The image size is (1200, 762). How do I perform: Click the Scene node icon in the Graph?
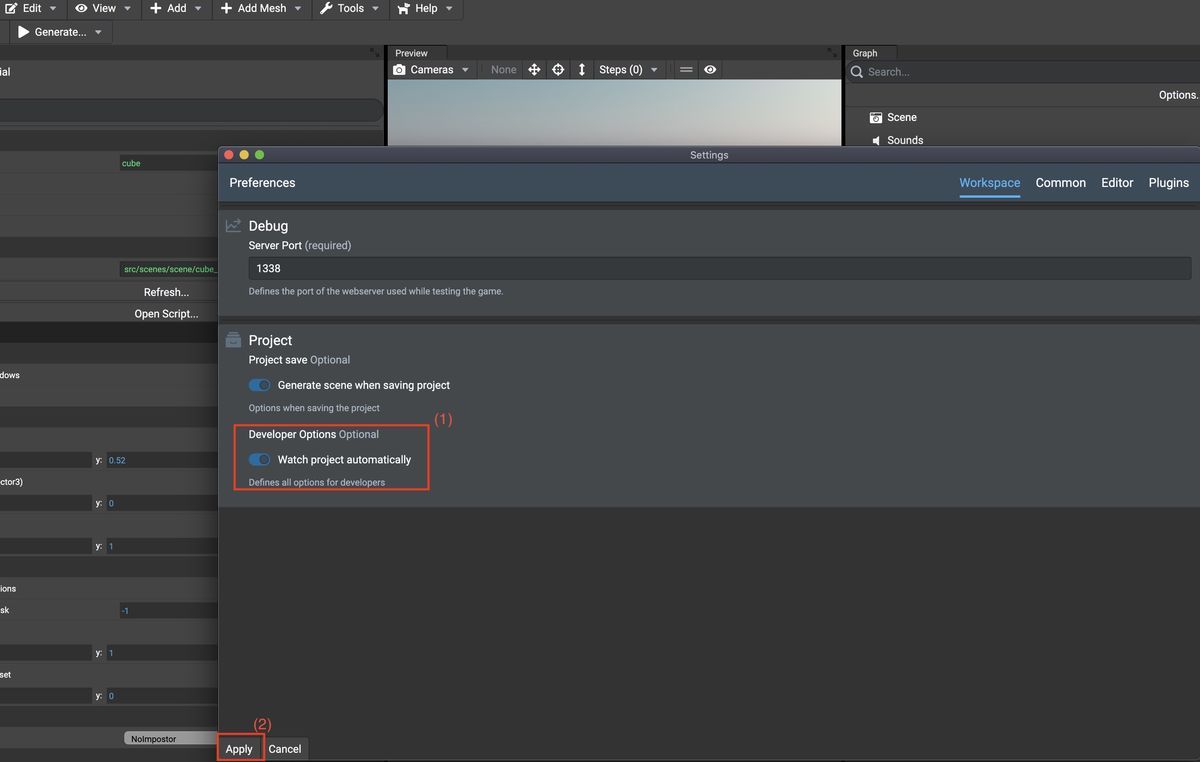pyautogui.click(x=874, y=117)
